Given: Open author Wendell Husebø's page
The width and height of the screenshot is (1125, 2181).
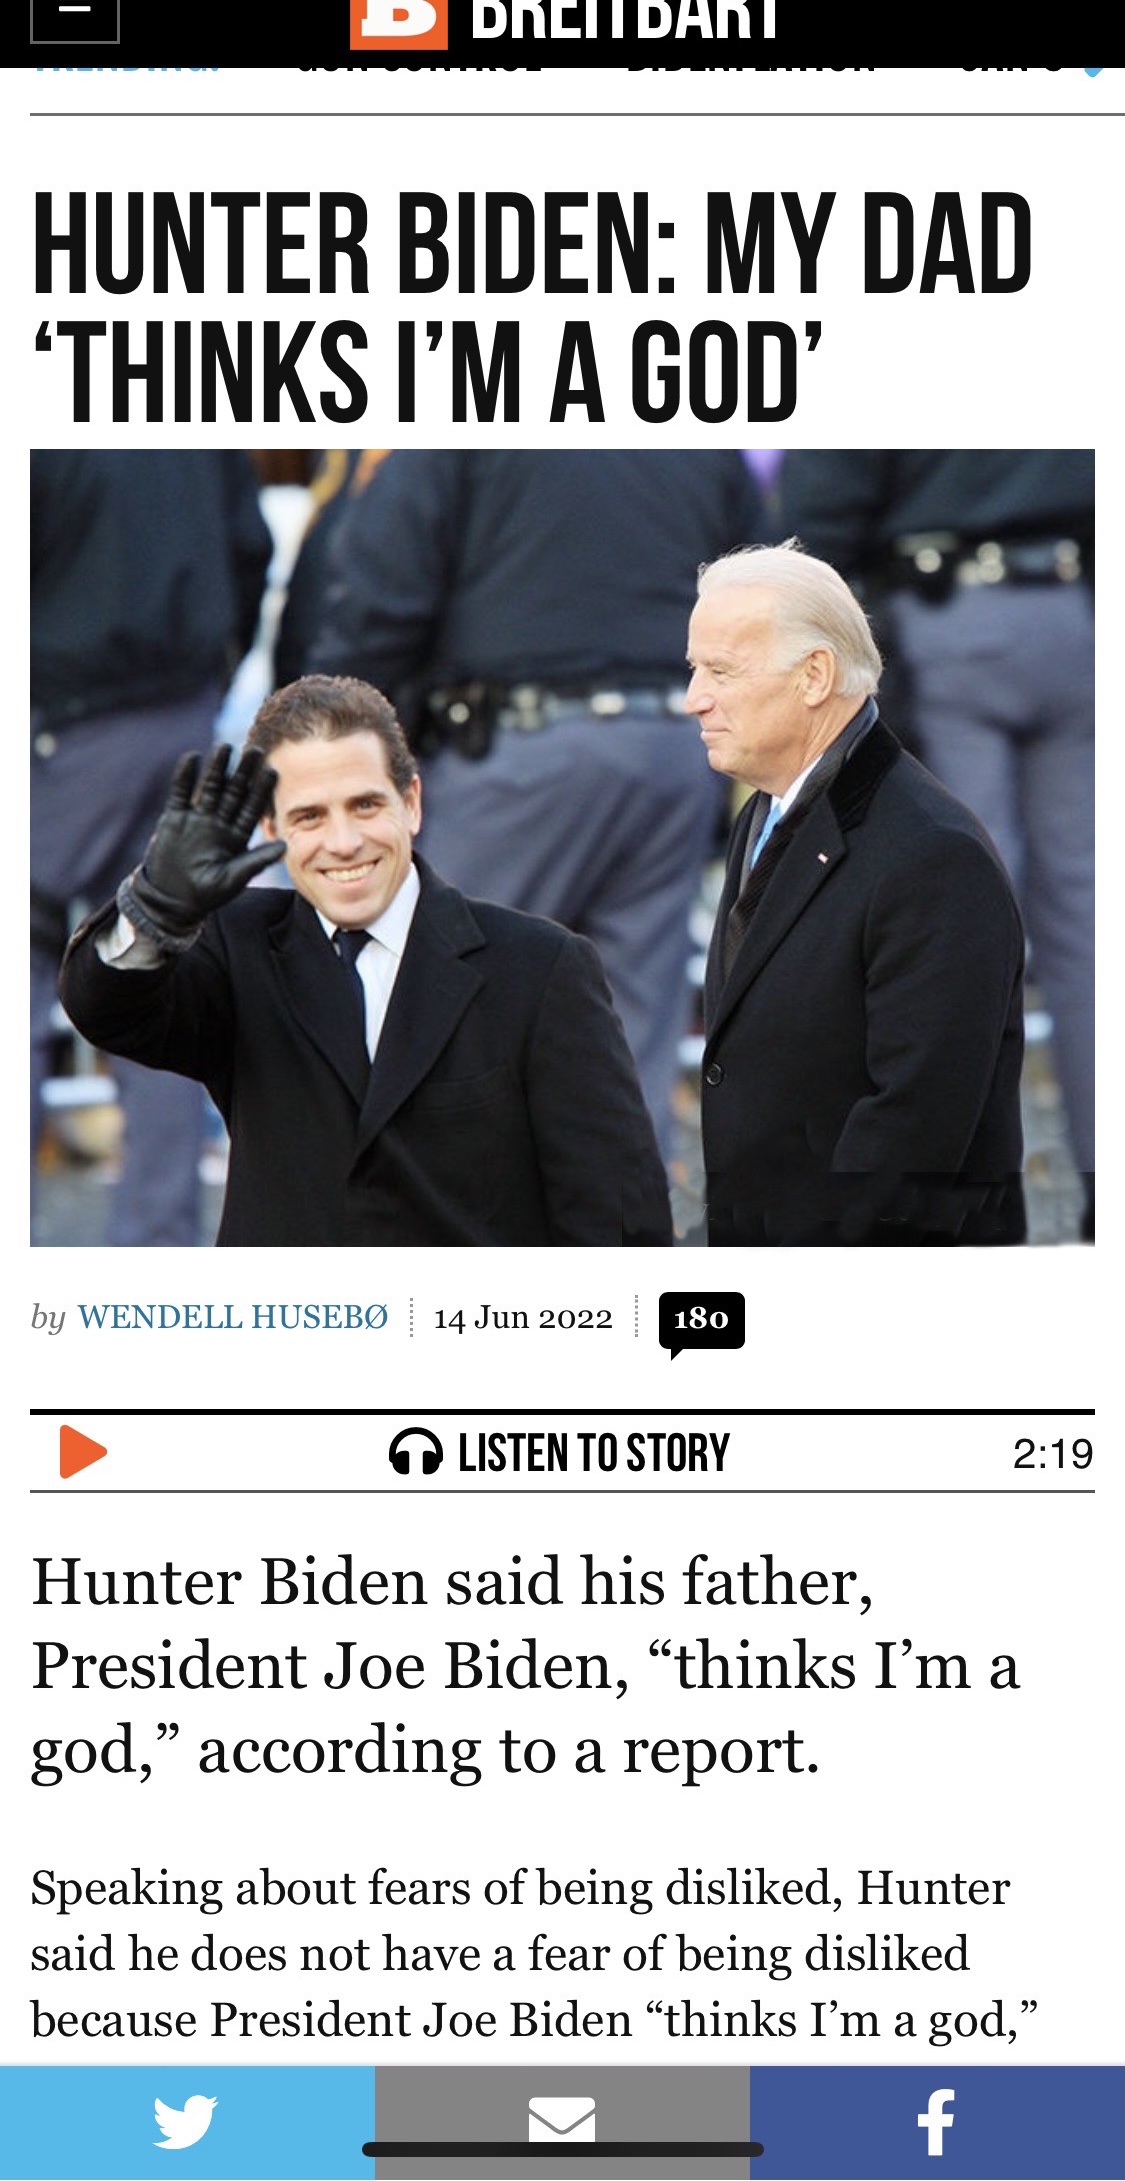Looking at the screenshot, I should pos(233,1317).
